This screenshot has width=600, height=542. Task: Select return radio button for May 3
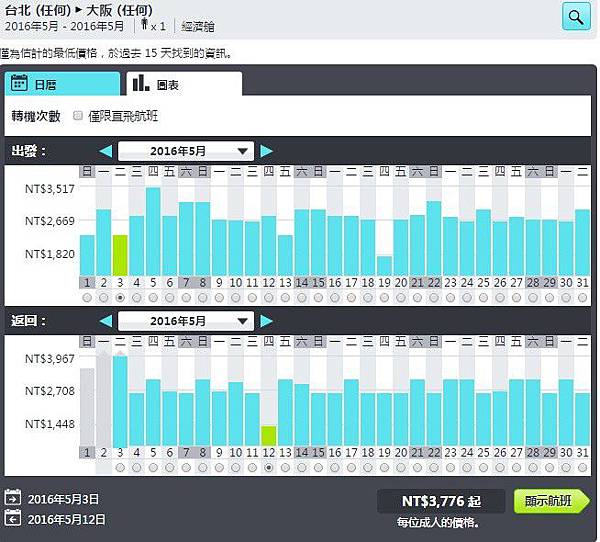(x=120, y=467)
